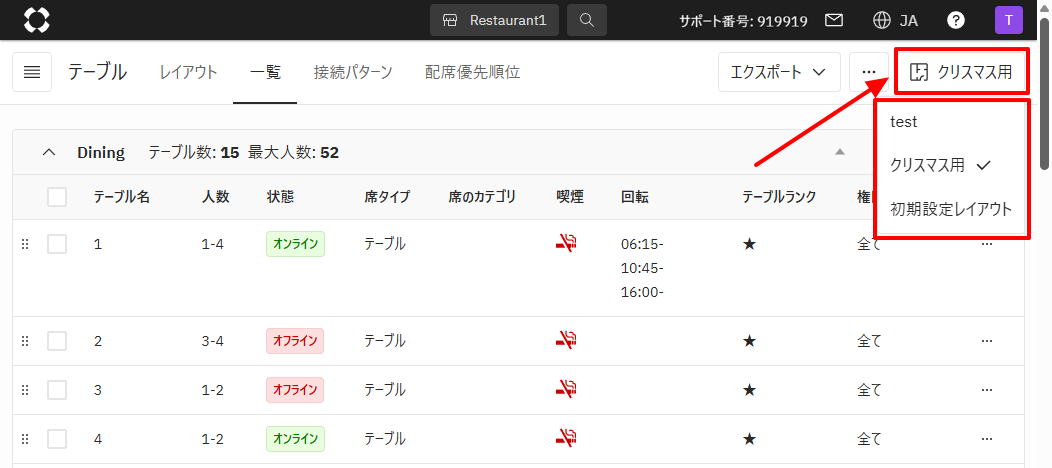Select the 一覧 tab
The width and height of the screenshot is (1052, 468).
click(265, 72)
